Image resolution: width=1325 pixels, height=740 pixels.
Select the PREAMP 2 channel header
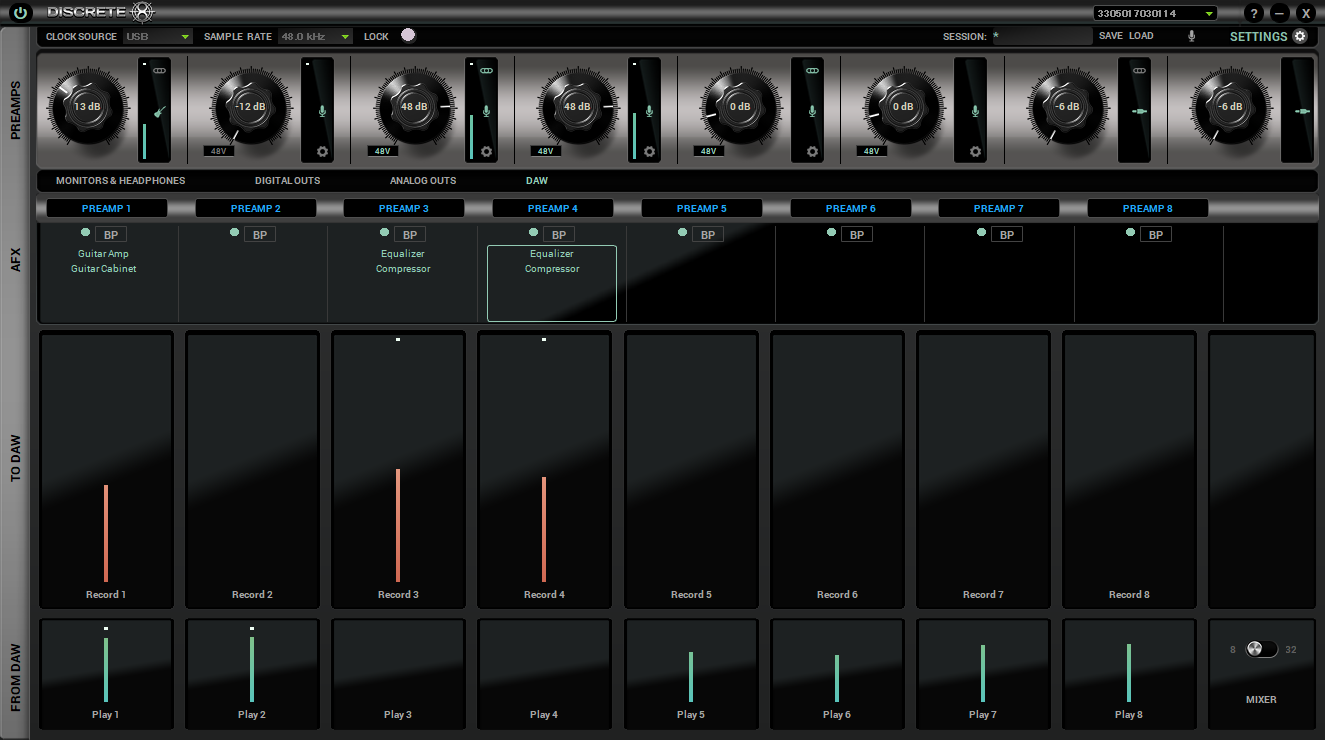(x=256, y=208)
